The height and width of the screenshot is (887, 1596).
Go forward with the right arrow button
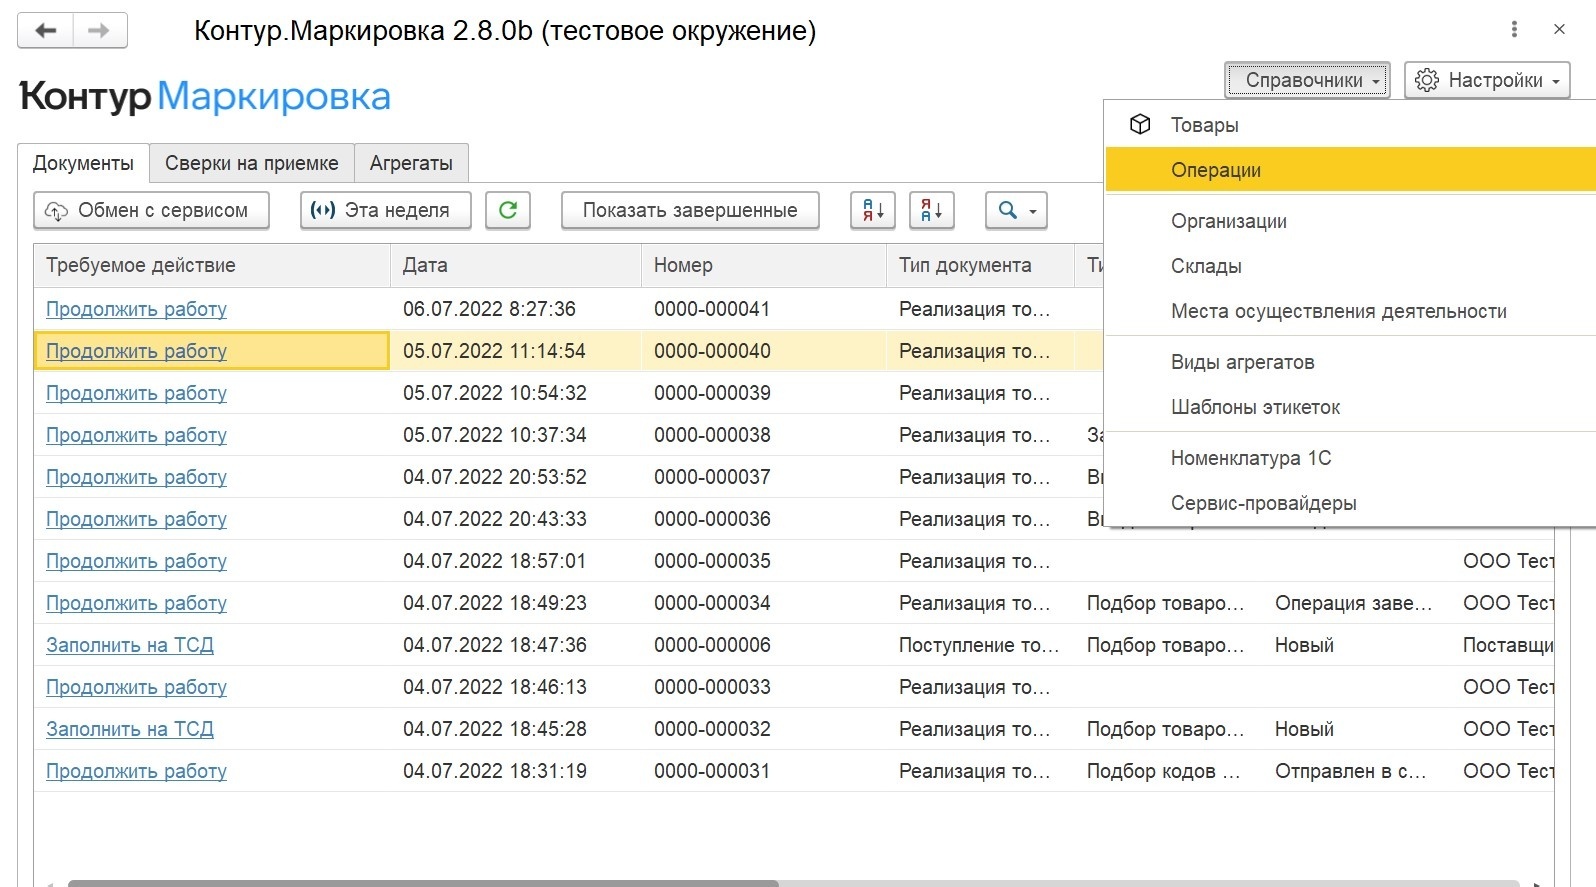(99, 30)
